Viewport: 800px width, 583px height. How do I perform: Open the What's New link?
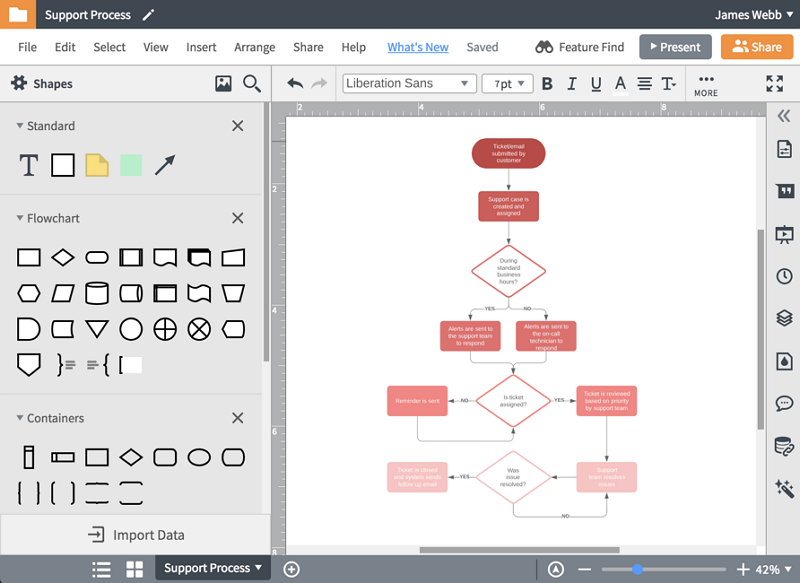pyautogui.click(x=418, y=47)
